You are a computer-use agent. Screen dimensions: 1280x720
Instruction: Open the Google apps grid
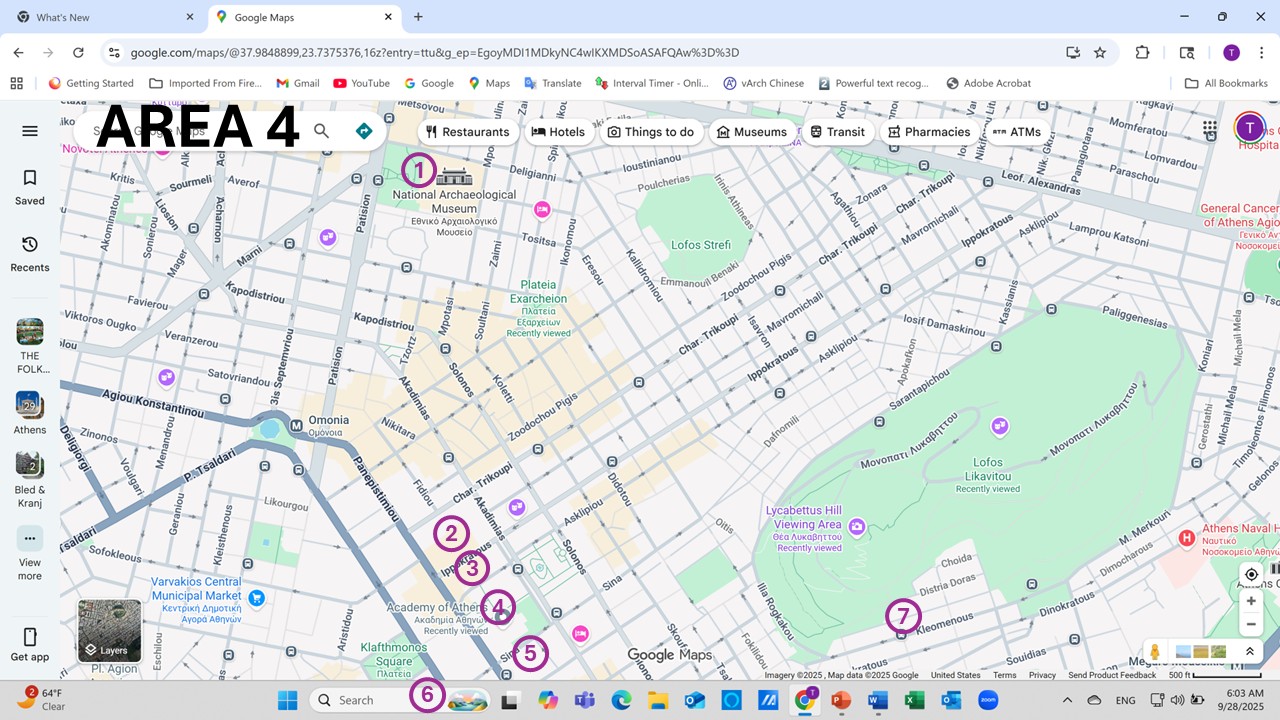(x=1210, y=128)
